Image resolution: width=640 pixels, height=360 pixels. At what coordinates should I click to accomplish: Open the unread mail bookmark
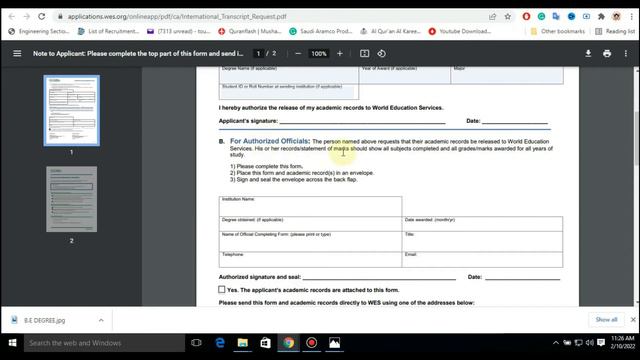[x=178, y=31]
